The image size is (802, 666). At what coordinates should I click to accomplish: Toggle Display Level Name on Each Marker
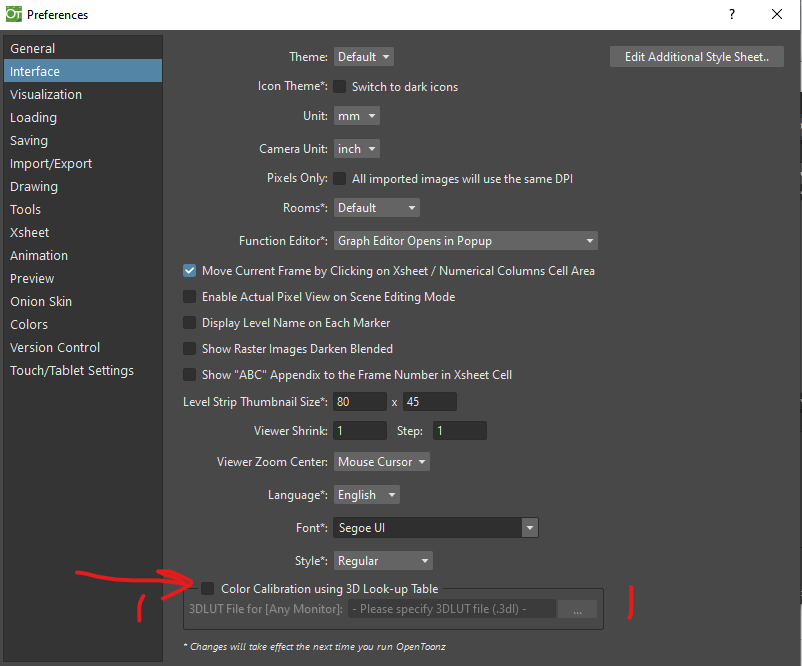coord(189,322)
